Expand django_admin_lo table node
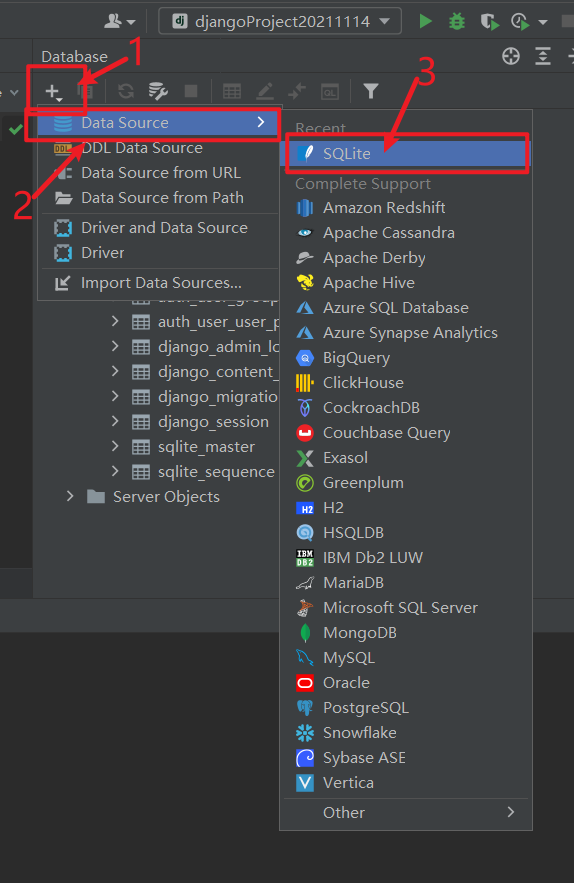This screenshot has width=574, height=883. 115,346
